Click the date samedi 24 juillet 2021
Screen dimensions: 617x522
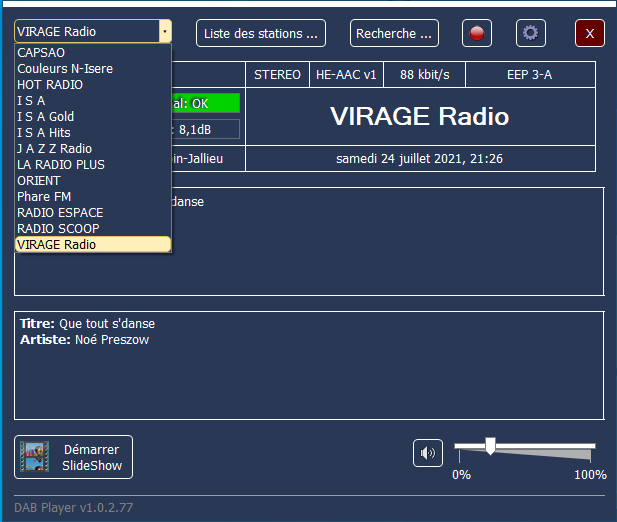(419, 159)
